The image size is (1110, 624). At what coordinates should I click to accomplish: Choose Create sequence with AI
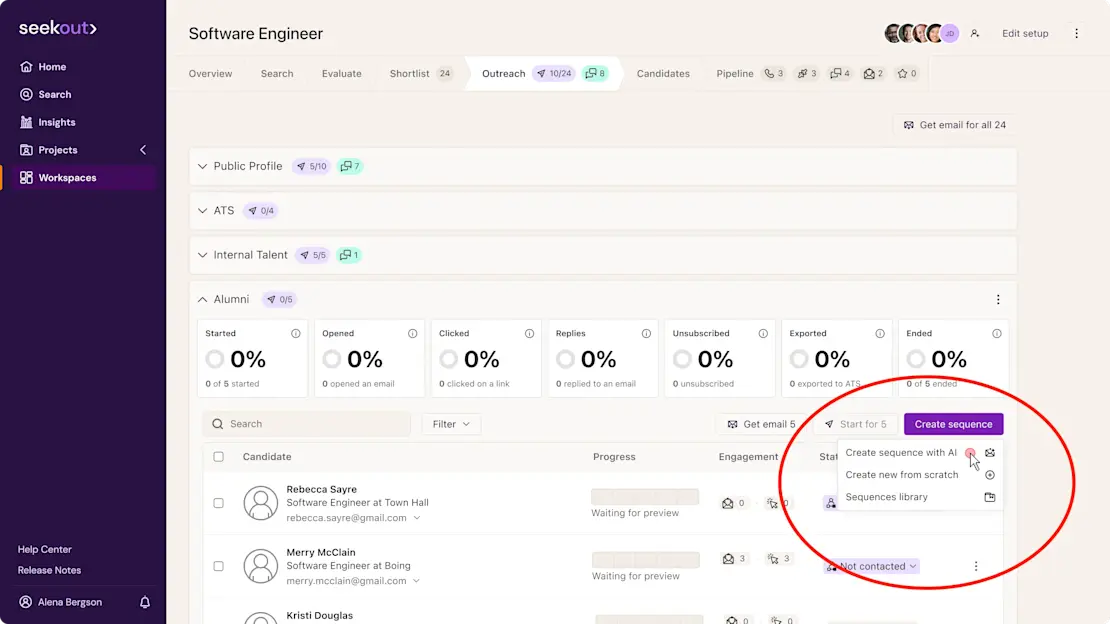click(x=920, y=453)
